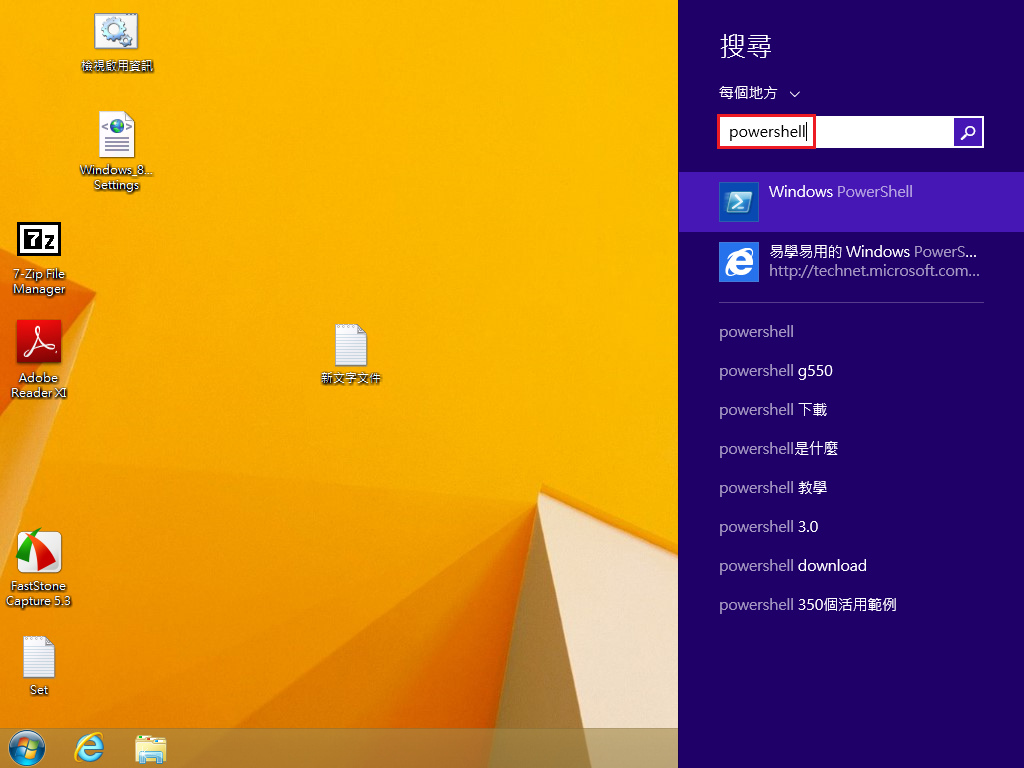Select the 新文字文件 text file icon

351,354
